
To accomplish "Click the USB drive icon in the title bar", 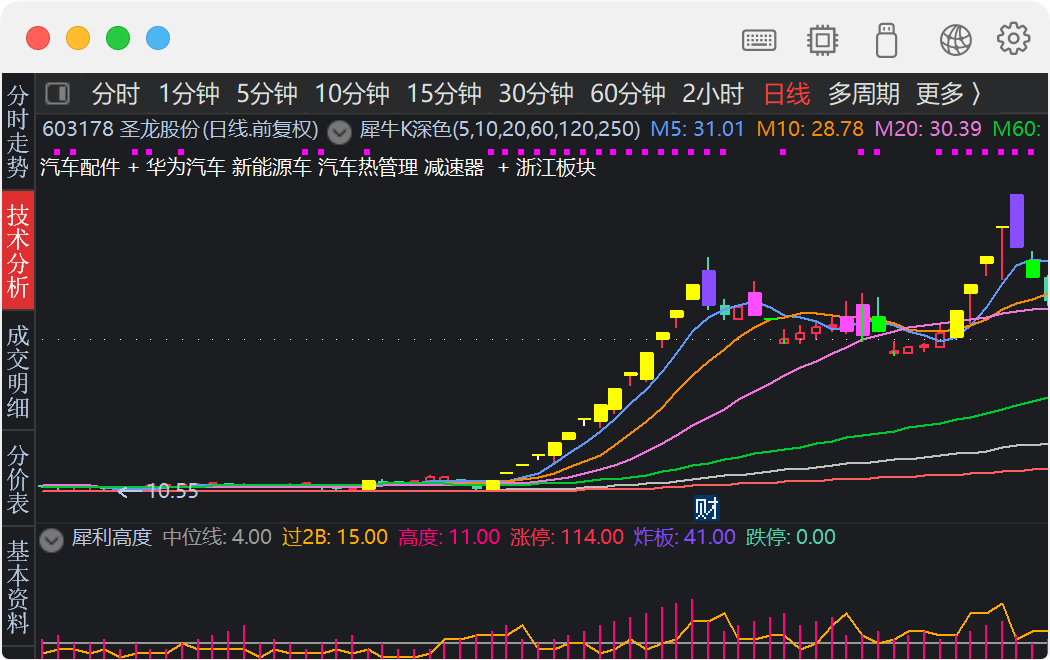I will (x=885, y=39).
